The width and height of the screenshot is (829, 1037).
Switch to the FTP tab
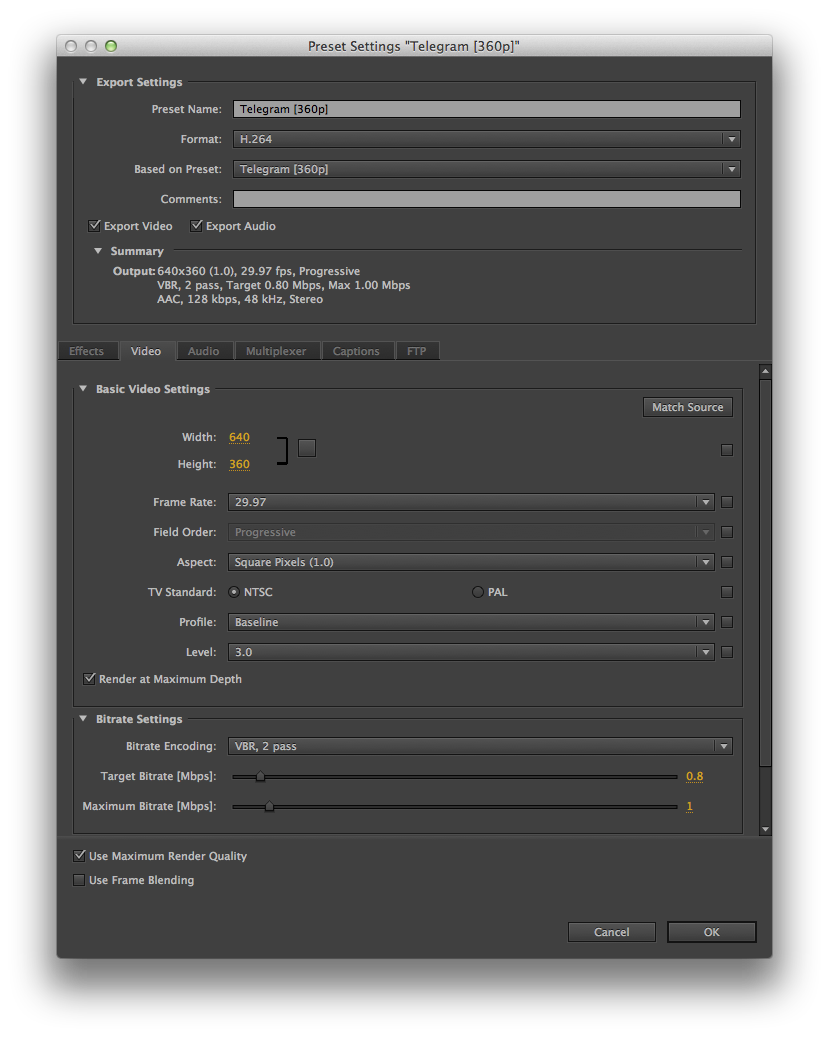[417, 351]
